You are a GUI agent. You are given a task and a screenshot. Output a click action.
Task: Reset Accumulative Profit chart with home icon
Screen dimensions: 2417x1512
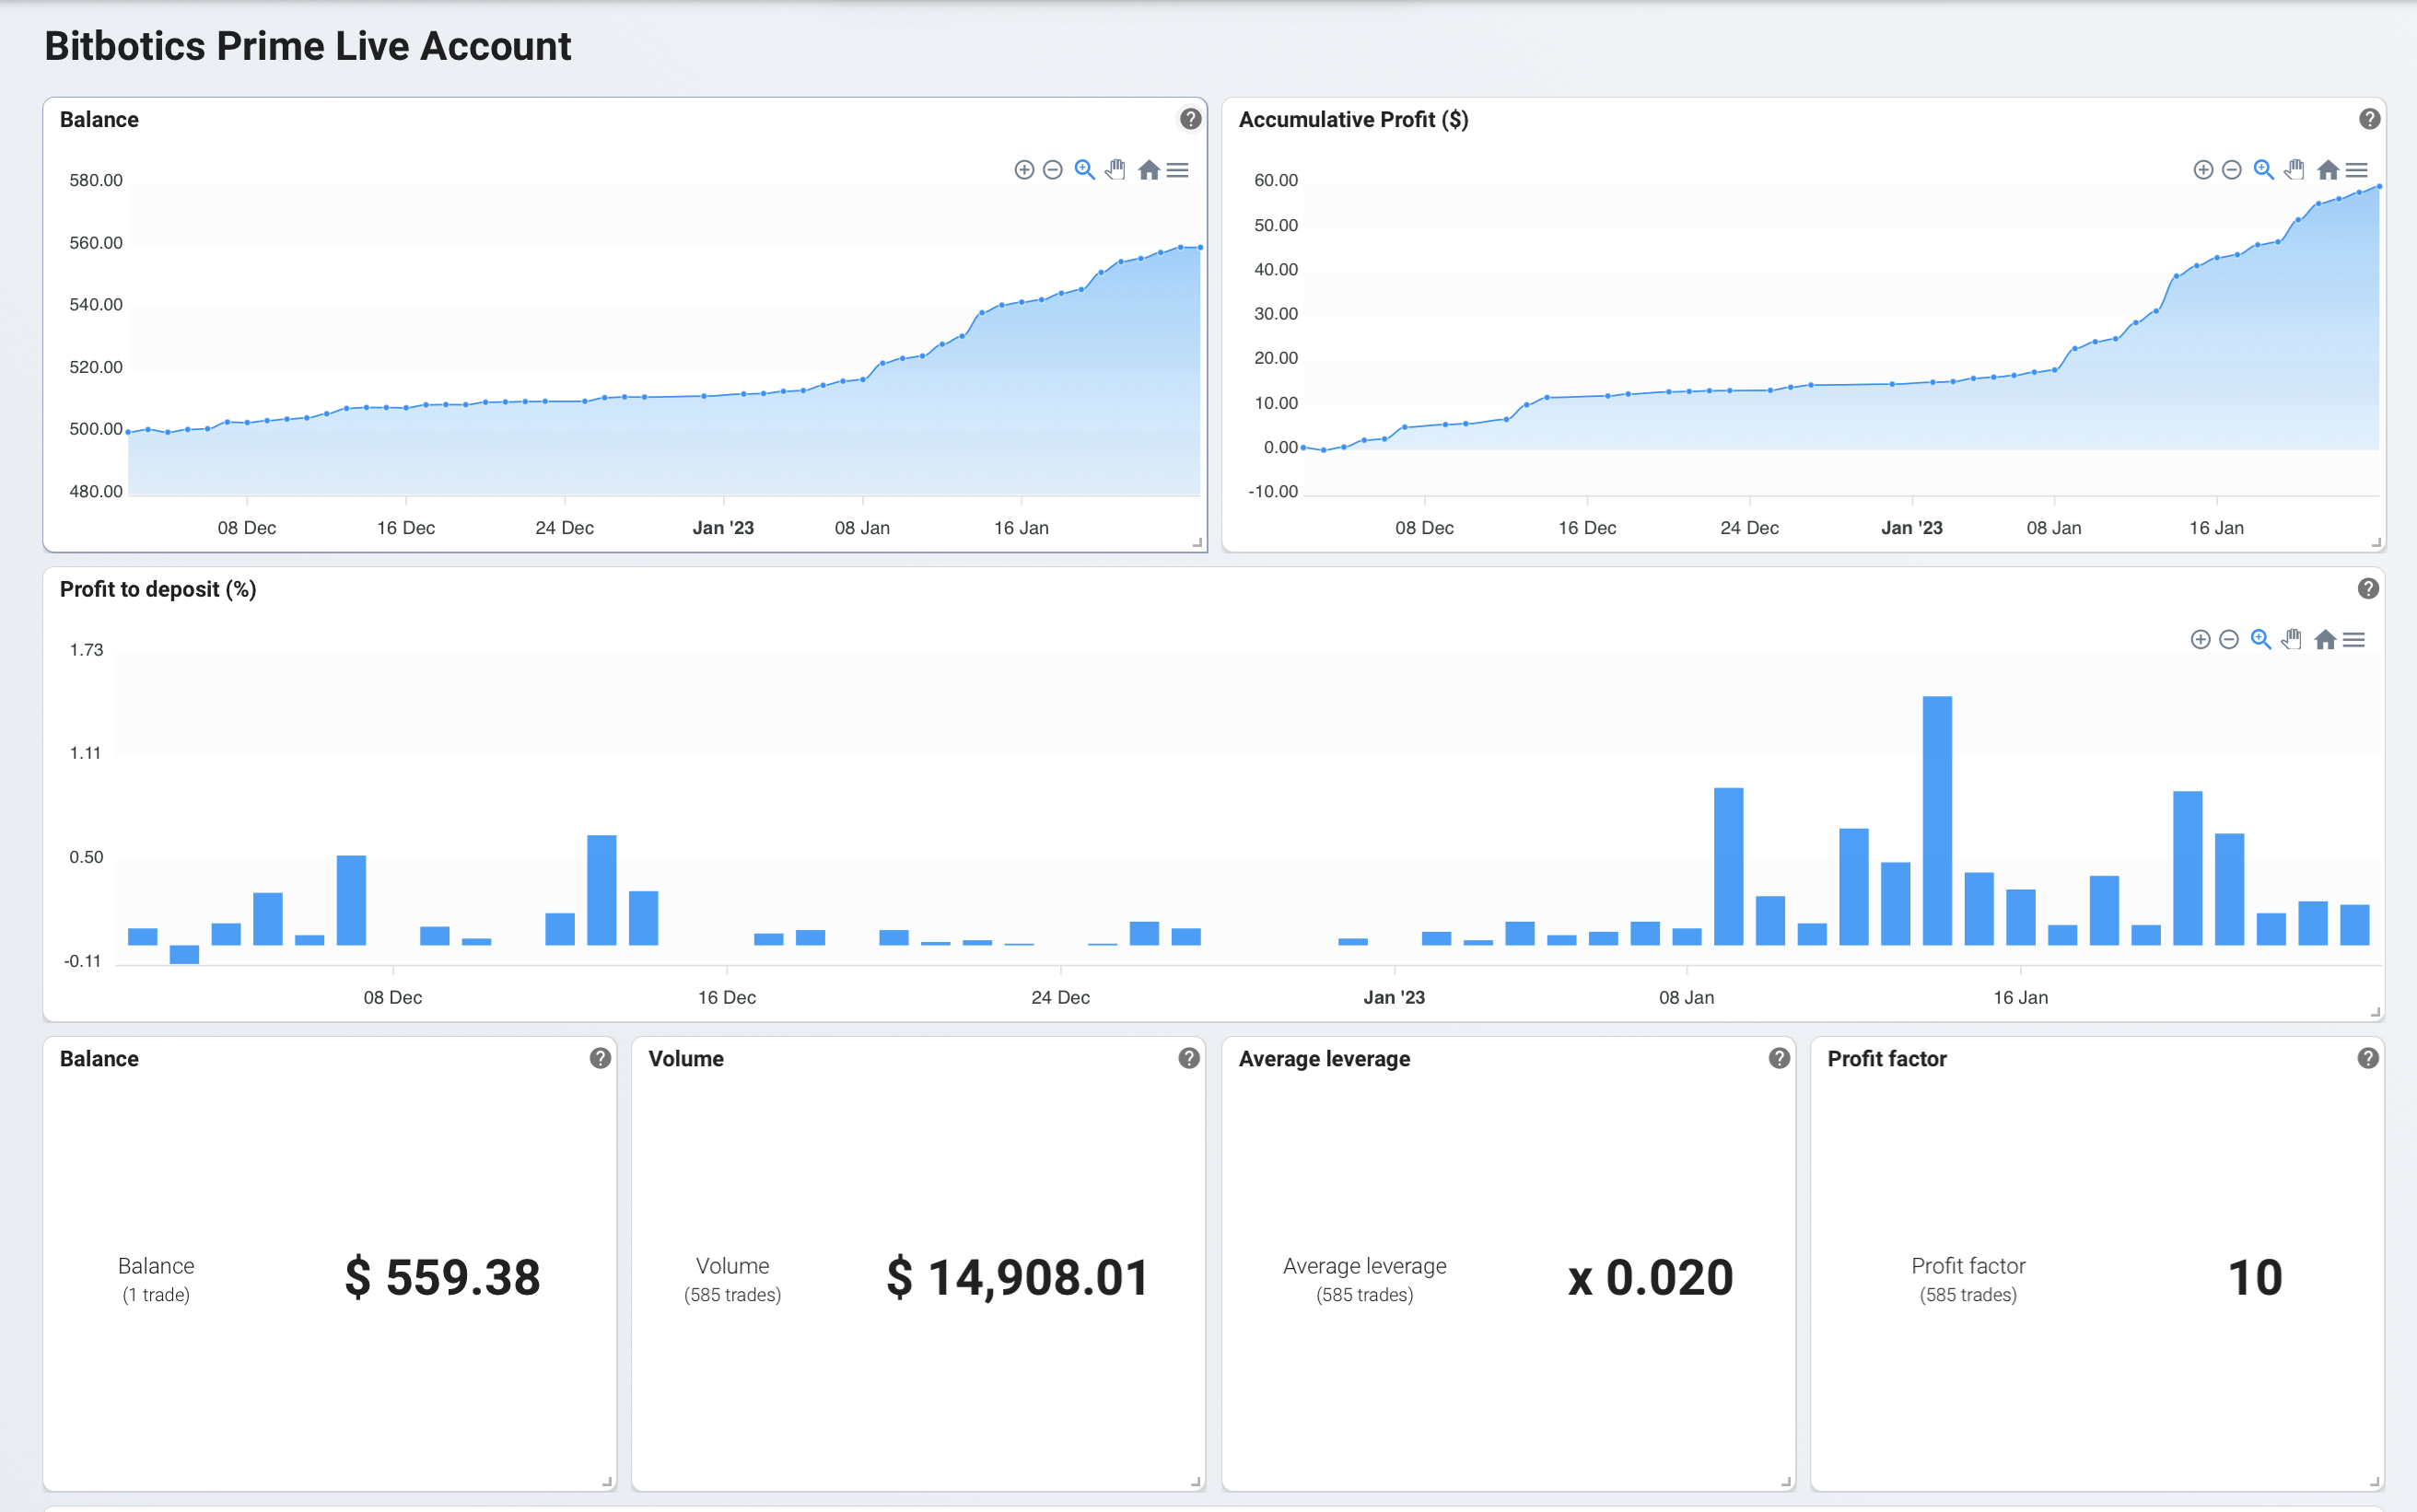(2328, 170)
